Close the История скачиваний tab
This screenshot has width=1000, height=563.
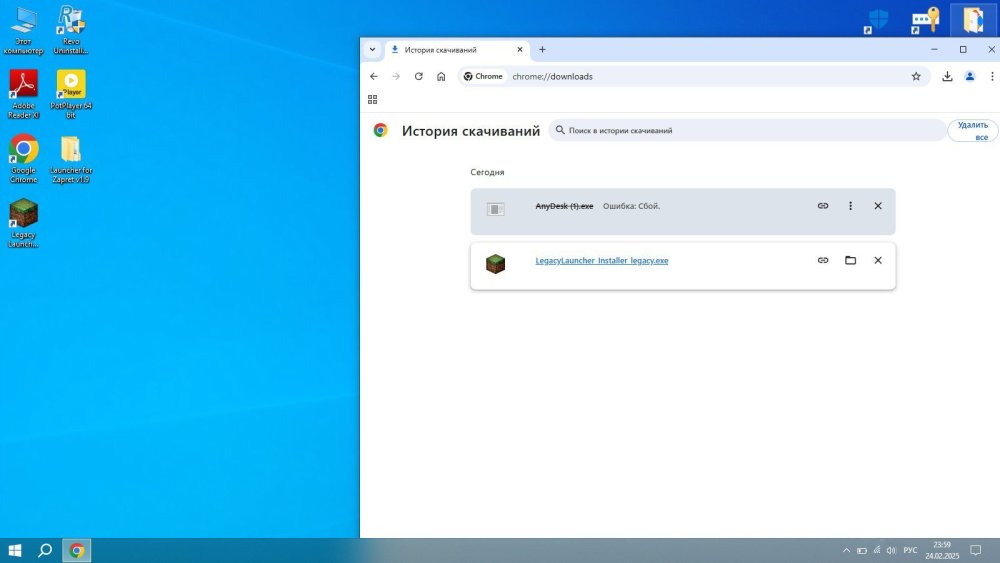(520, 50)
